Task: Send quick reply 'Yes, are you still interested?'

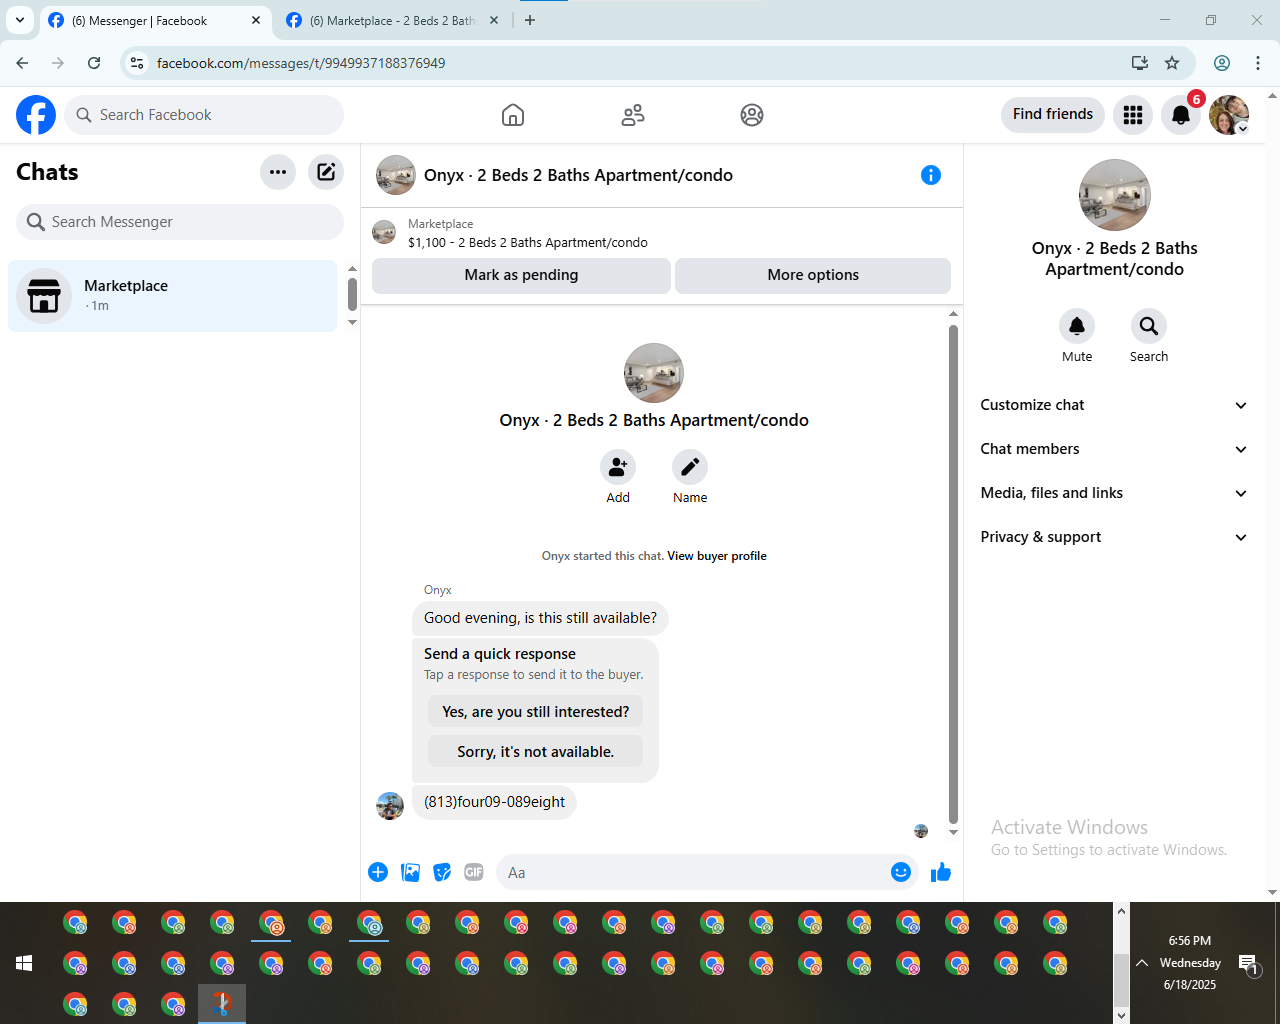Action: (x=536, y=712)
